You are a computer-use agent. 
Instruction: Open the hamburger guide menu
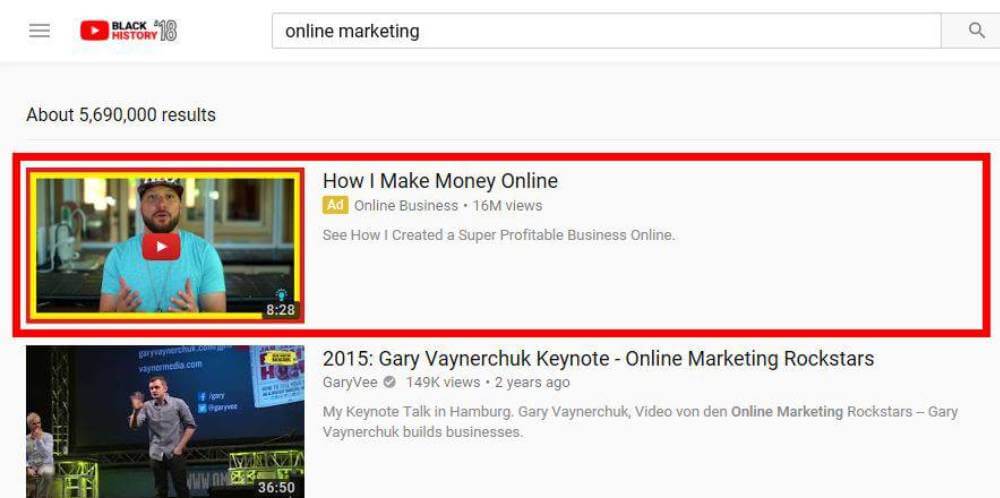tap(40, 31)
